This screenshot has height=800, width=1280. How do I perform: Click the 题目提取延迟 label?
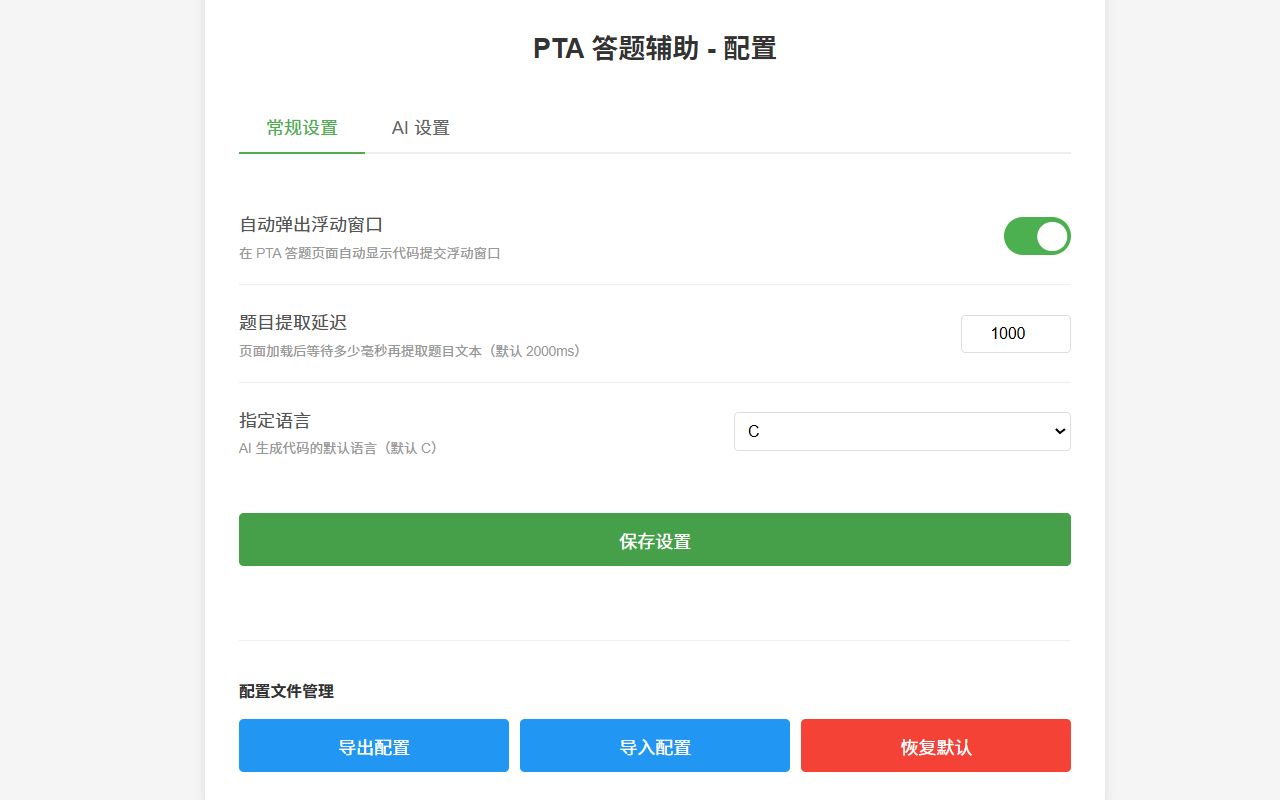pos(293,323)
